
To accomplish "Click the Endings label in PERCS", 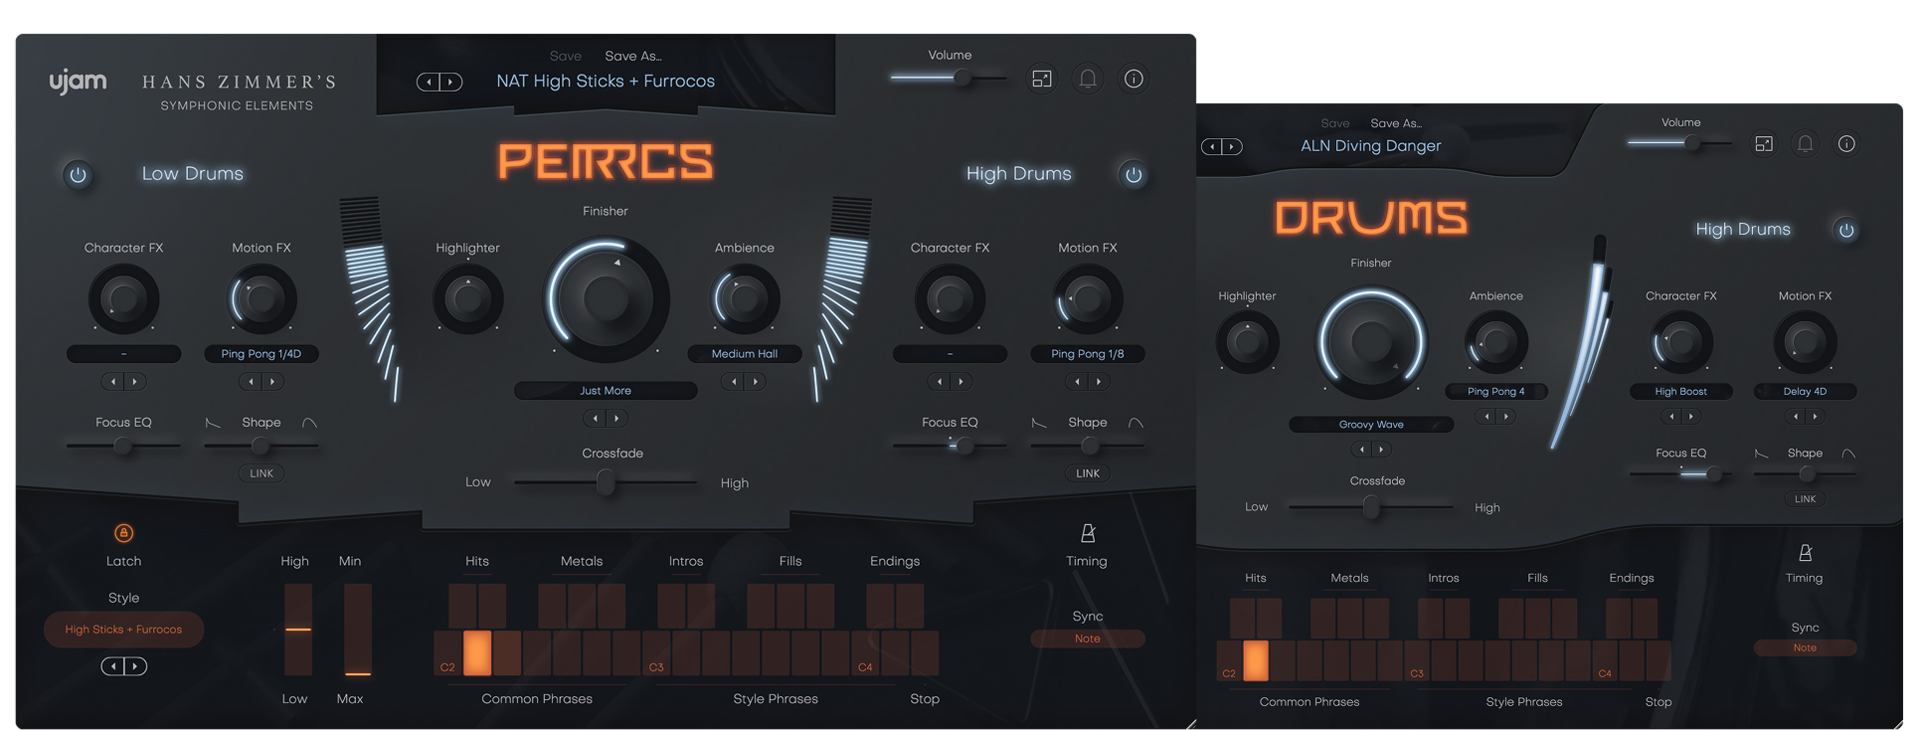I will 895,562.
